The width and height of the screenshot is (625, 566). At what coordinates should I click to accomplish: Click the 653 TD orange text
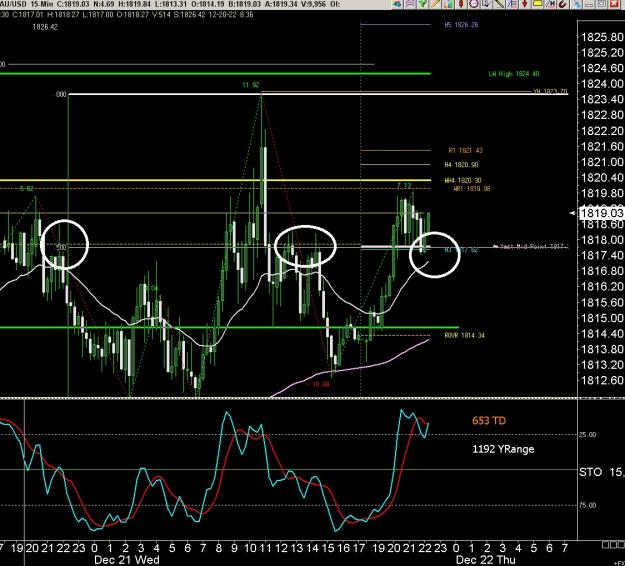pos(489,421)
